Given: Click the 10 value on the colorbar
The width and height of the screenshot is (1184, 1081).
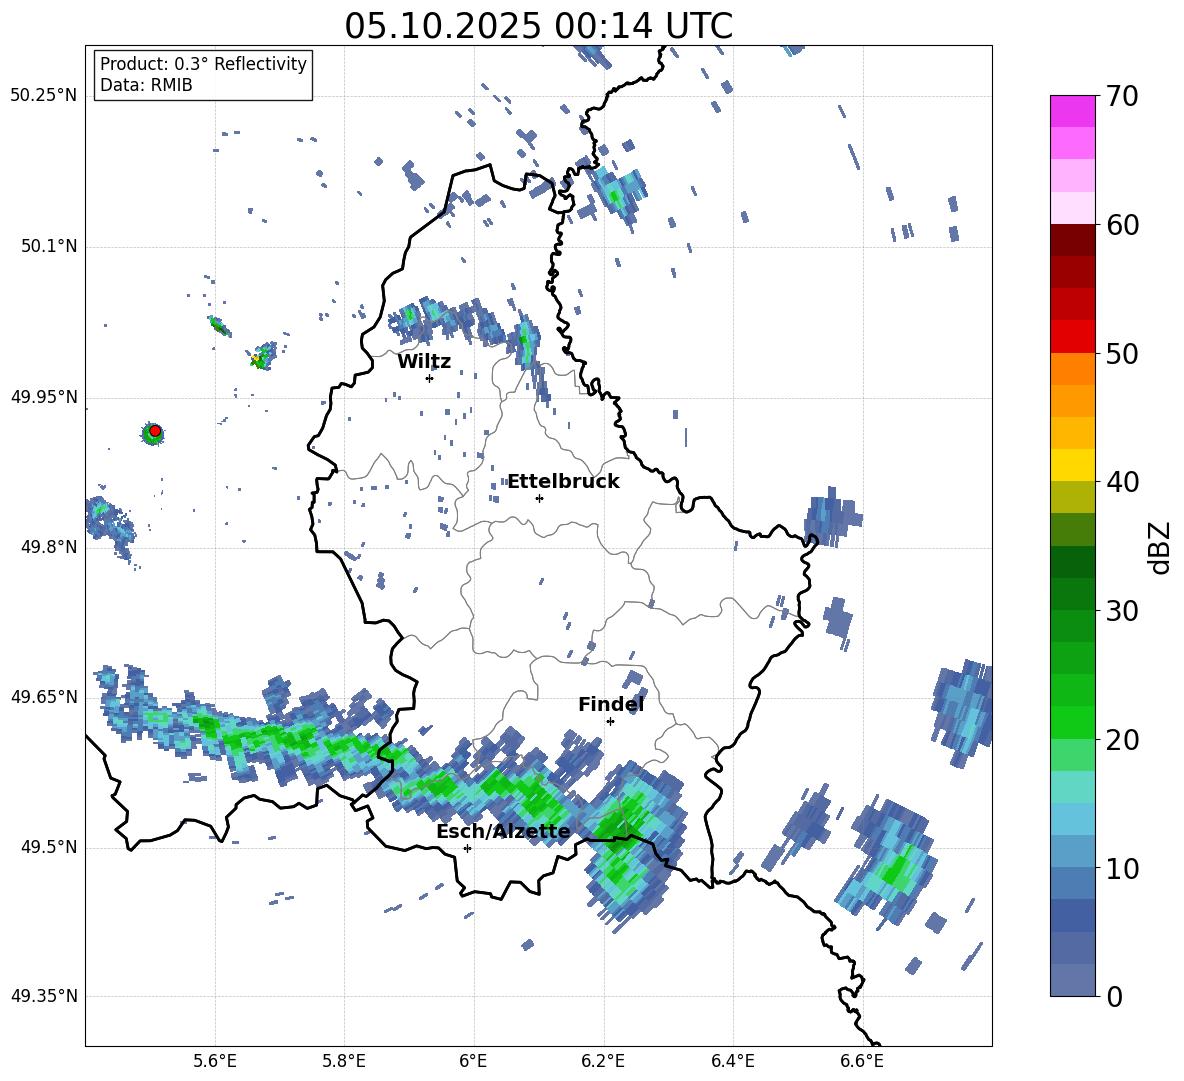Looking at the screenshot, I should click(1122, 868).
